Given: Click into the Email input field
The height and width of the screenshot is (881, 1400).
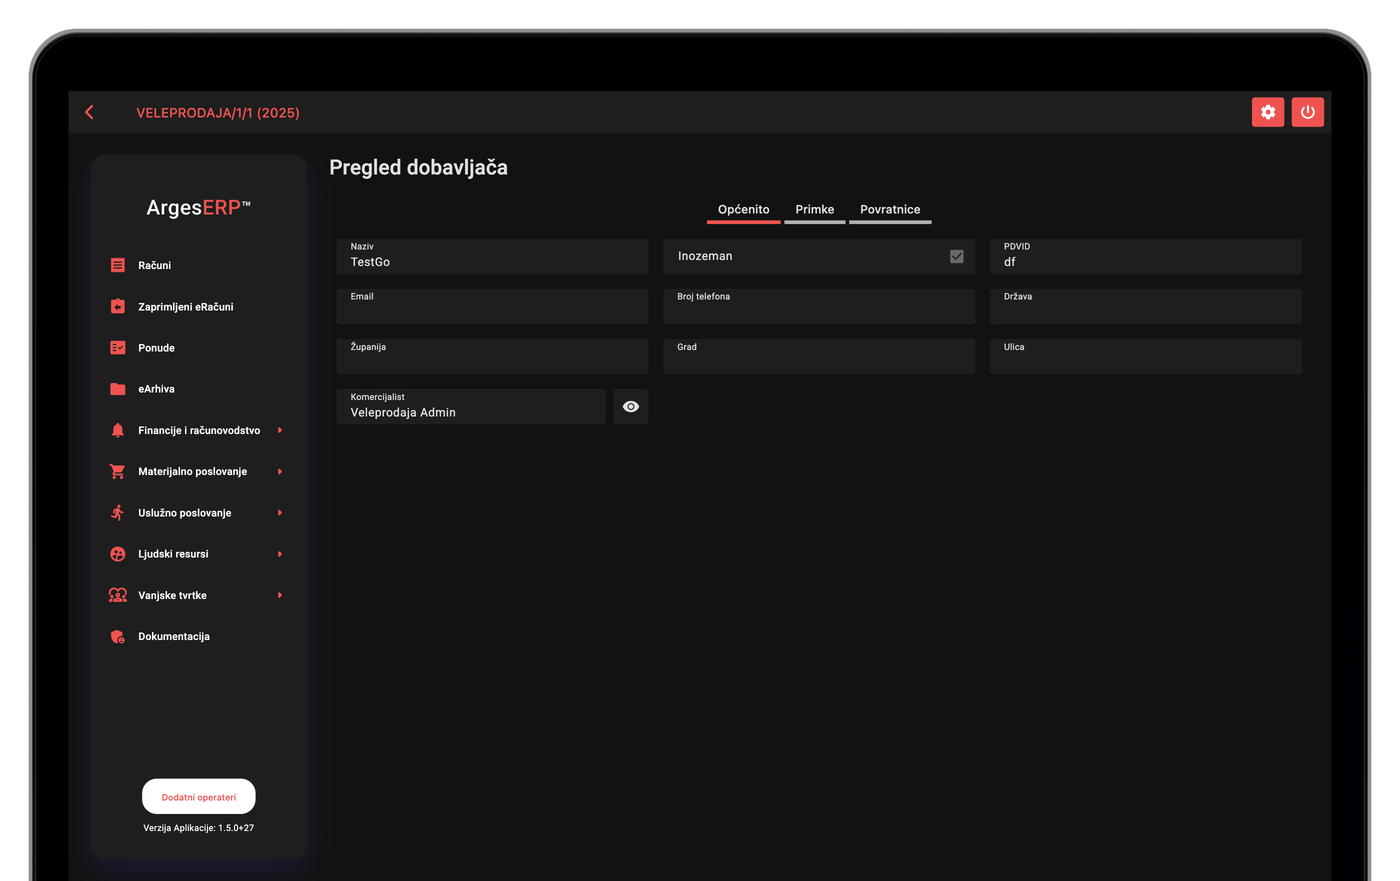Looking at the screenshot, I should tap(493, 306).
